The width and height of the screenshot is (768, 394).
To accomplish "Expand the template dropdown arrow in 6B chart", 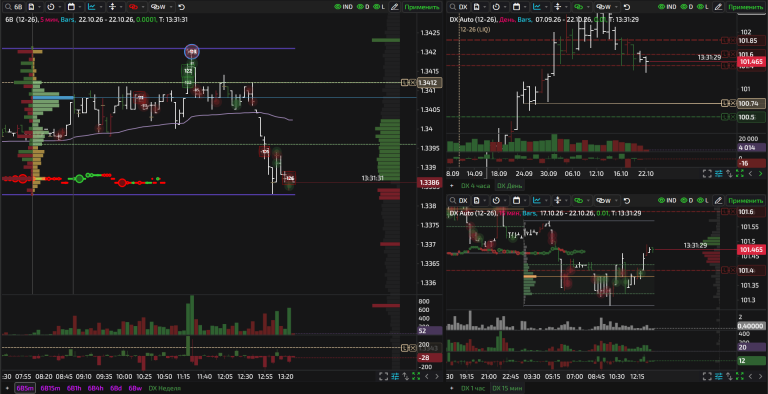I will point(40,7).
